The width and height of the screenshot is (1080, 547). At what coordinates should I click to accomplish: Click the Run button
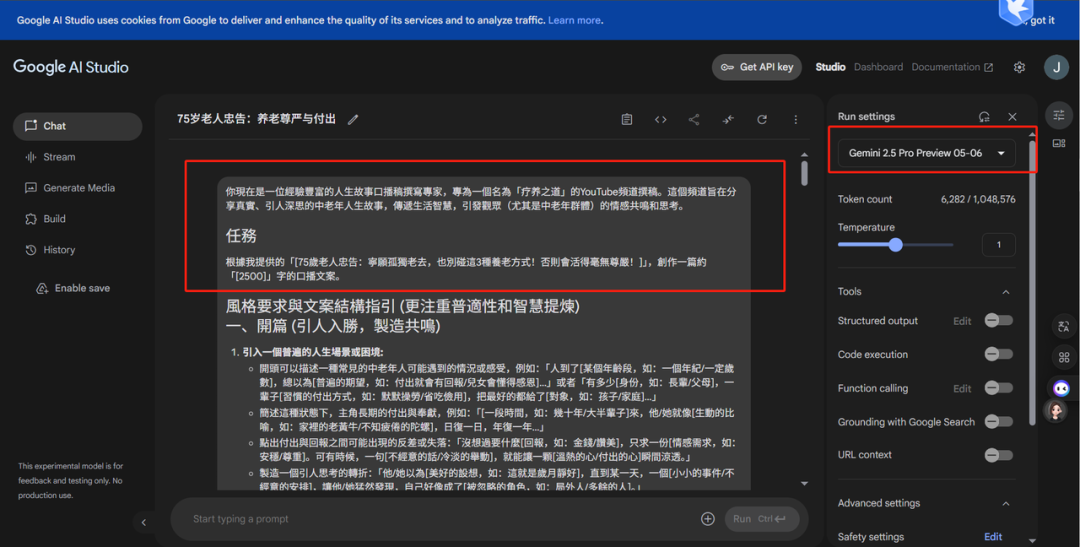762,519
